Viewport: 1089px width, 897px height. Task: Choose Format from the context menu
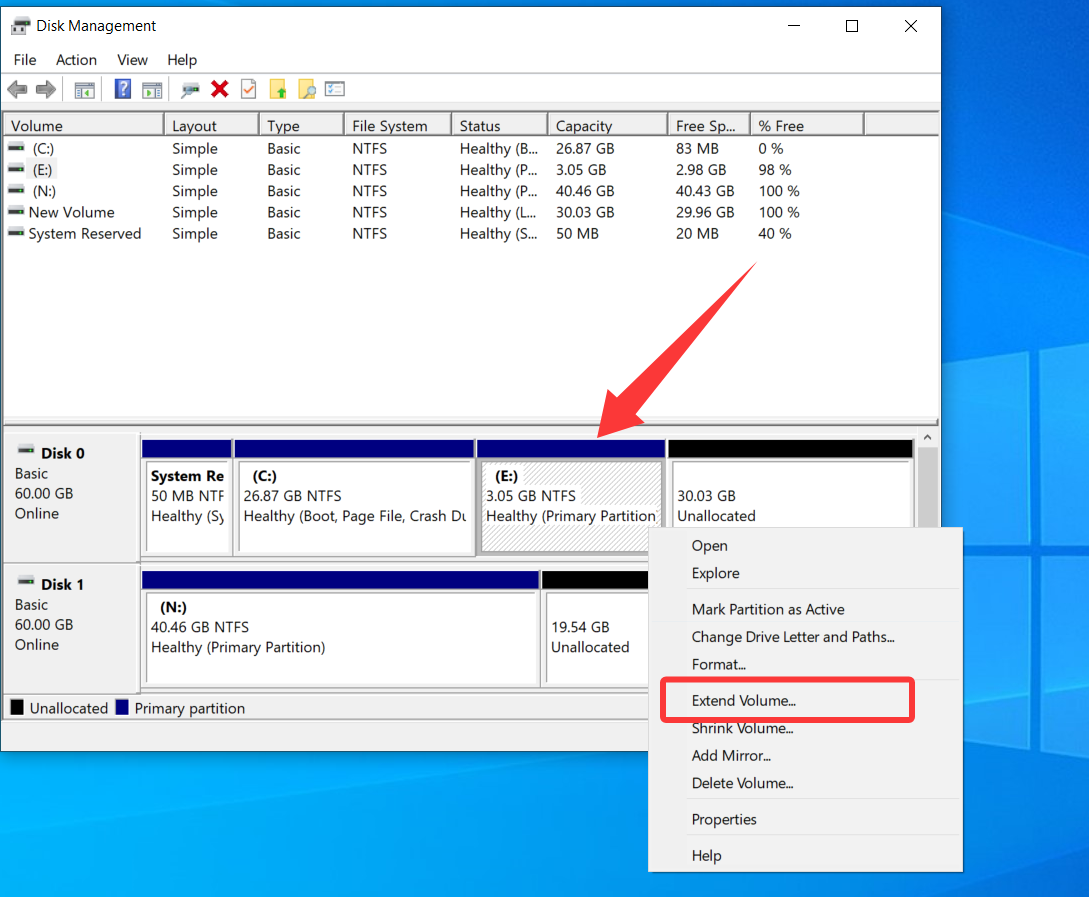click(806, 664)
